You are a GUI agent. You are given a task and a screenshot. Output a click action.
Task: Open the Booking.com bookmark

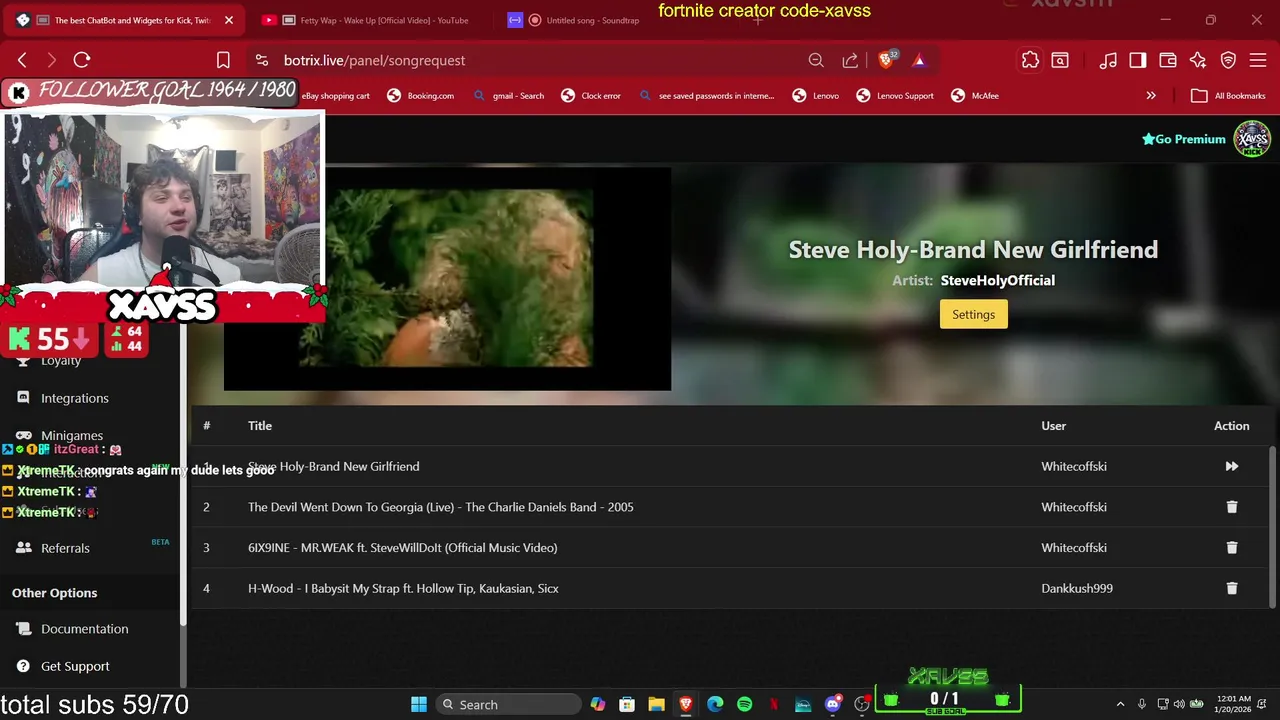420,96
